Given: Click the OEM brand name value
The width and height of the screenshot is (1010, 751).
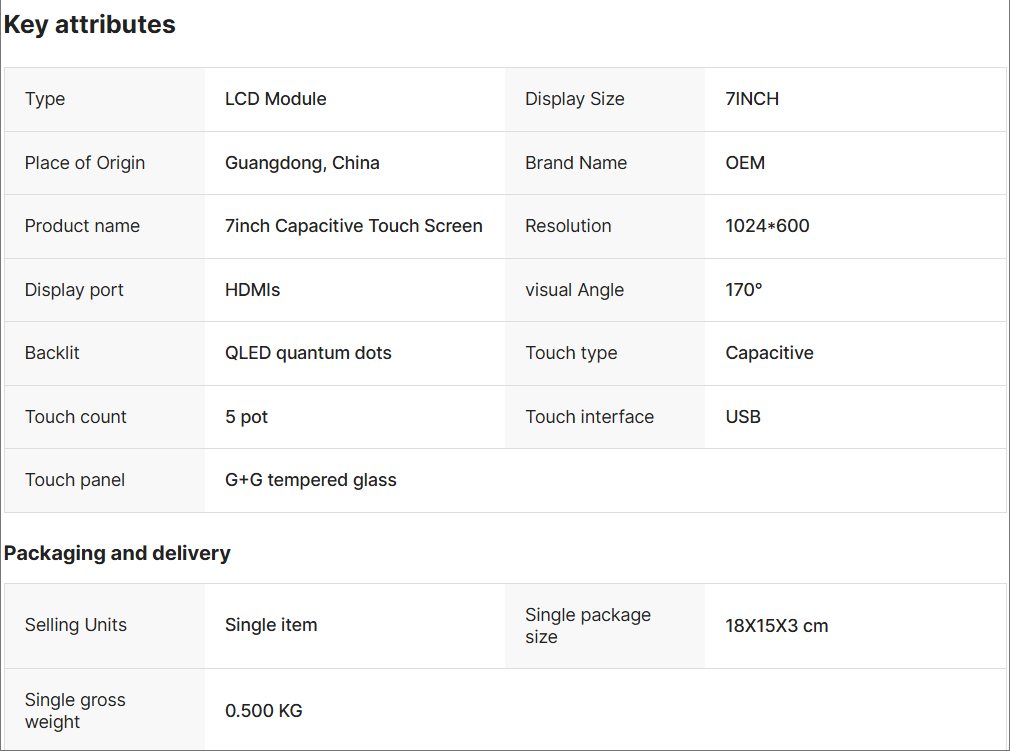Looking at the screenshot, I should (745, 163).
